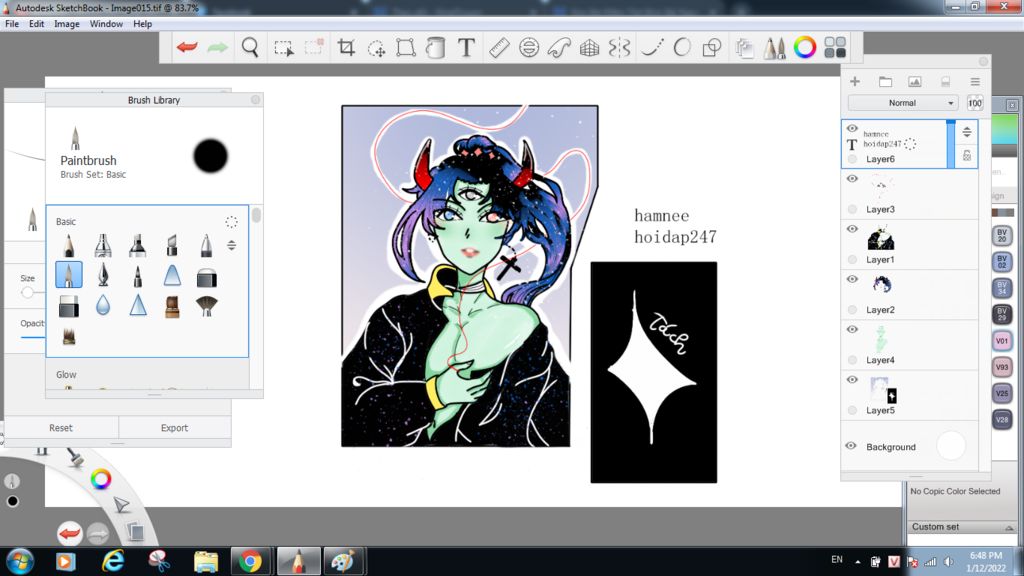Viewport: 1024px width, 576px height.
Task: Click the layer opacity value 100
Action: (974, 103)
